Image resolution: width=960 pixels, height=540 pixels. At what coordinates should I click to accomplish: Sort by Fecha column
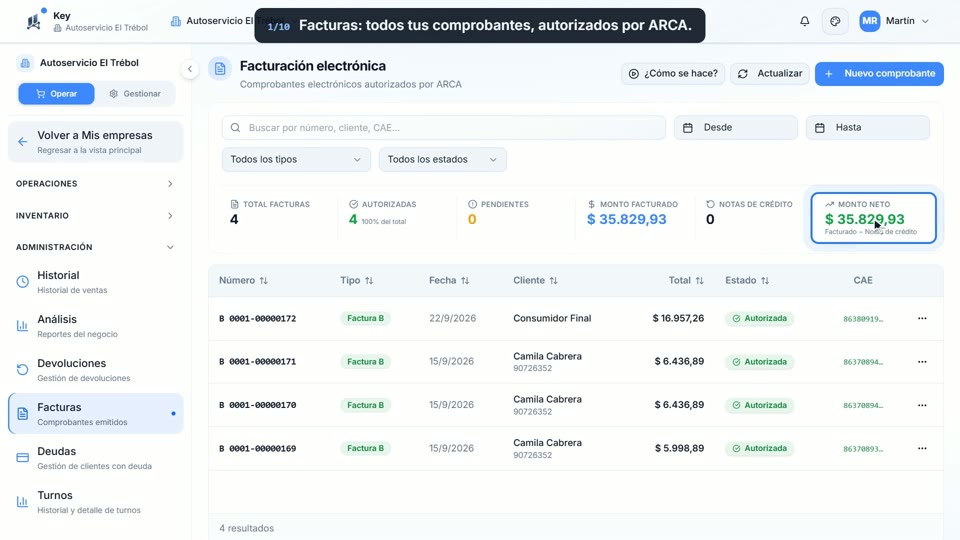pos(449,280)
